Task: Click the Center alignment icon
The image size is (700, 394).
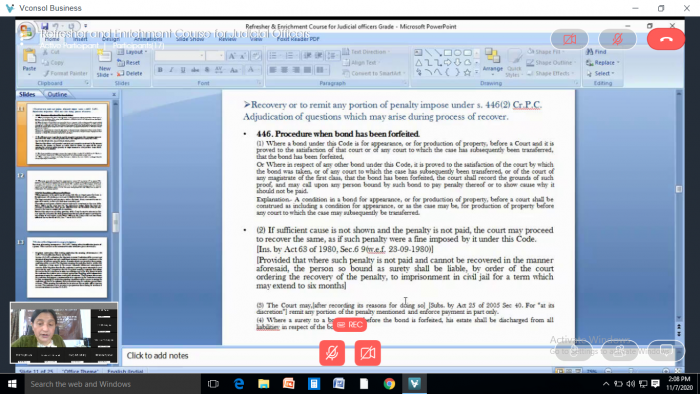Action: [284, 70]
